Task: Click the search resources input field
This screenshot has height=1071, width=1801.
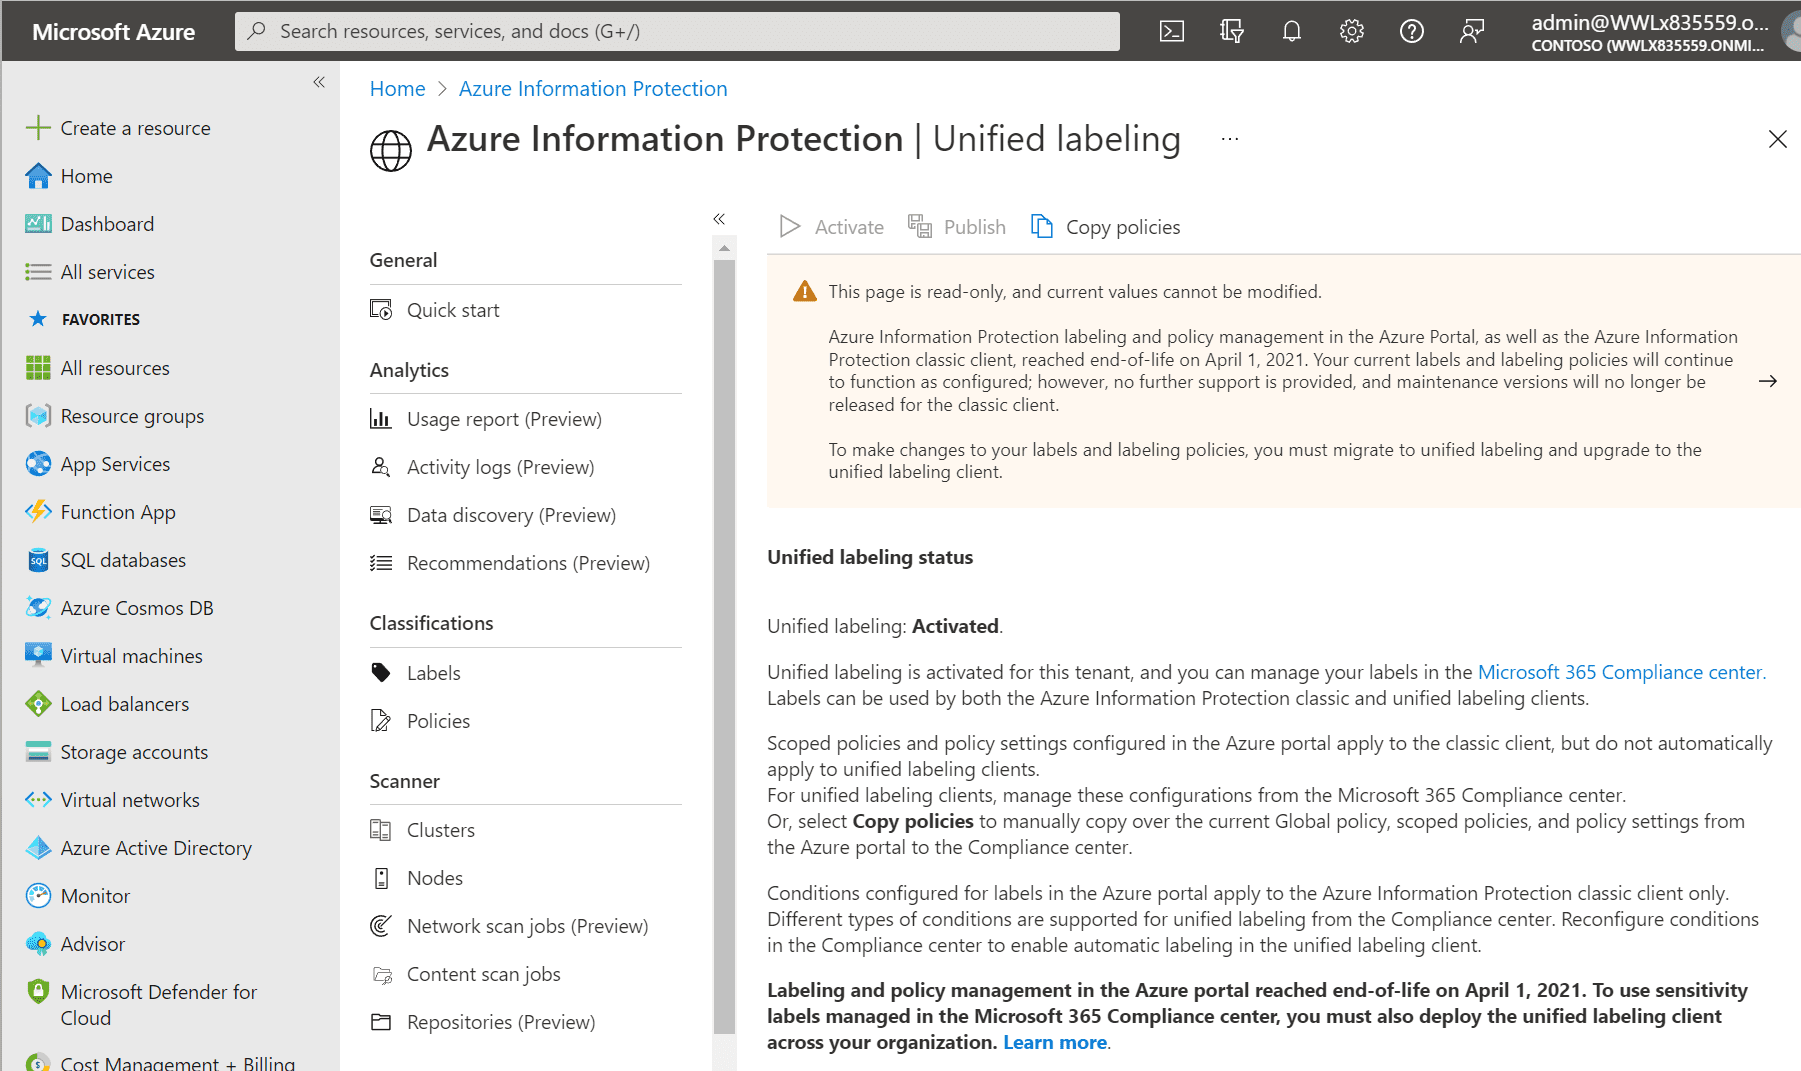Action: tap(678, 31)
